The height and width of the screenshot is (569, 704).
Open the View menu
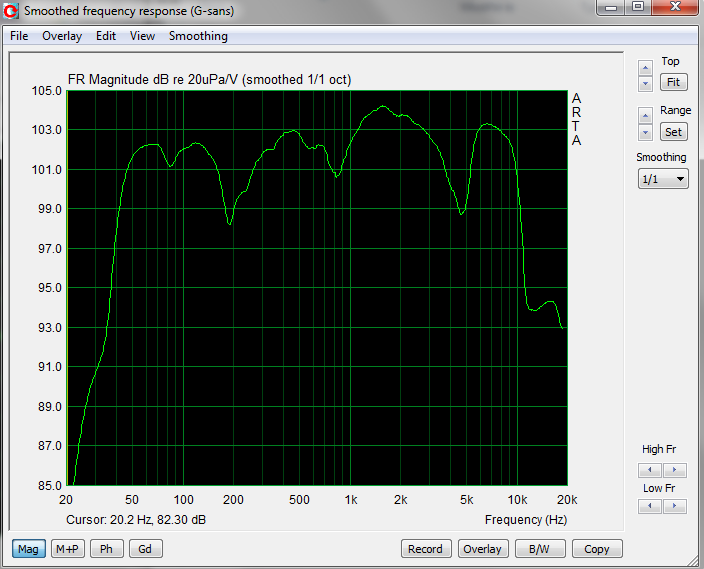tap(142, 36)
